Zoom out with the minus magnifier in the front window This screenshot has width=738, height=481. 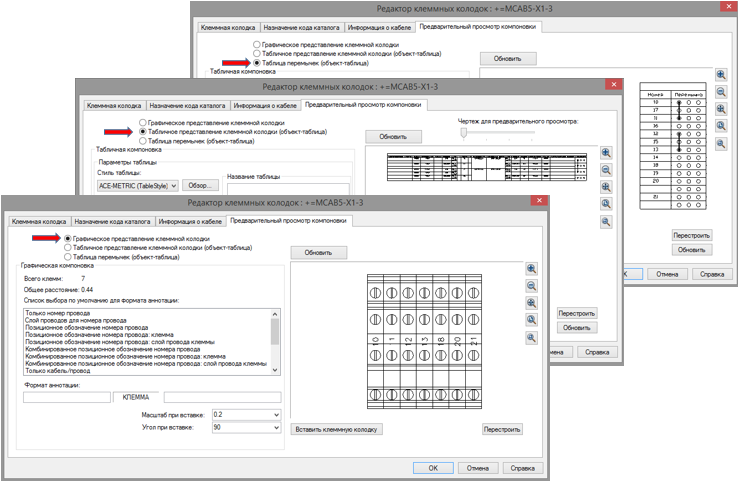tap(531, 286)
